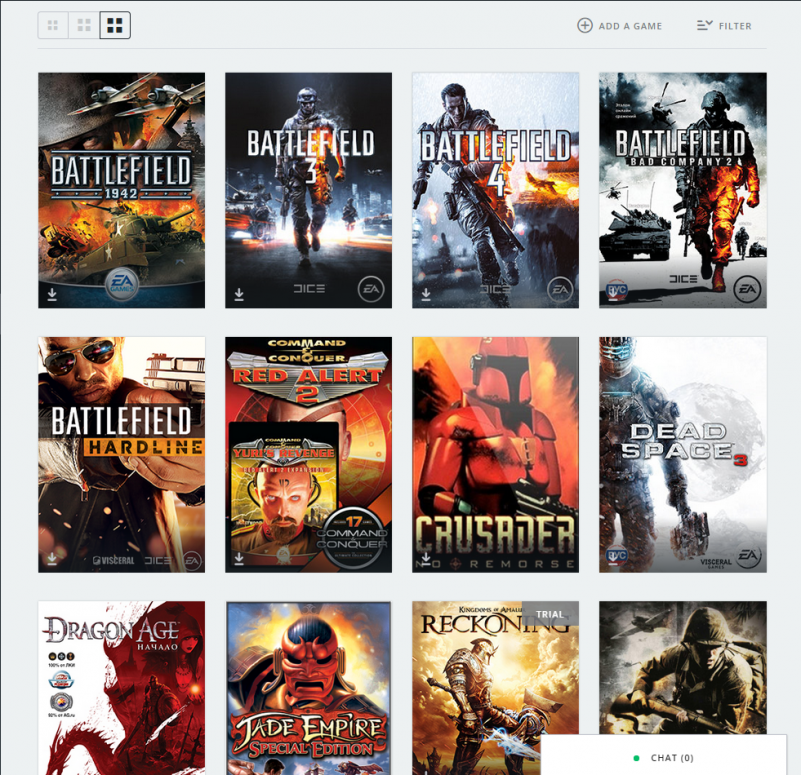This screenshot has height=775, width=801.
Task: Open Kingdoms of Amalur Reckoning trial tile
Action: coord(480,680)
